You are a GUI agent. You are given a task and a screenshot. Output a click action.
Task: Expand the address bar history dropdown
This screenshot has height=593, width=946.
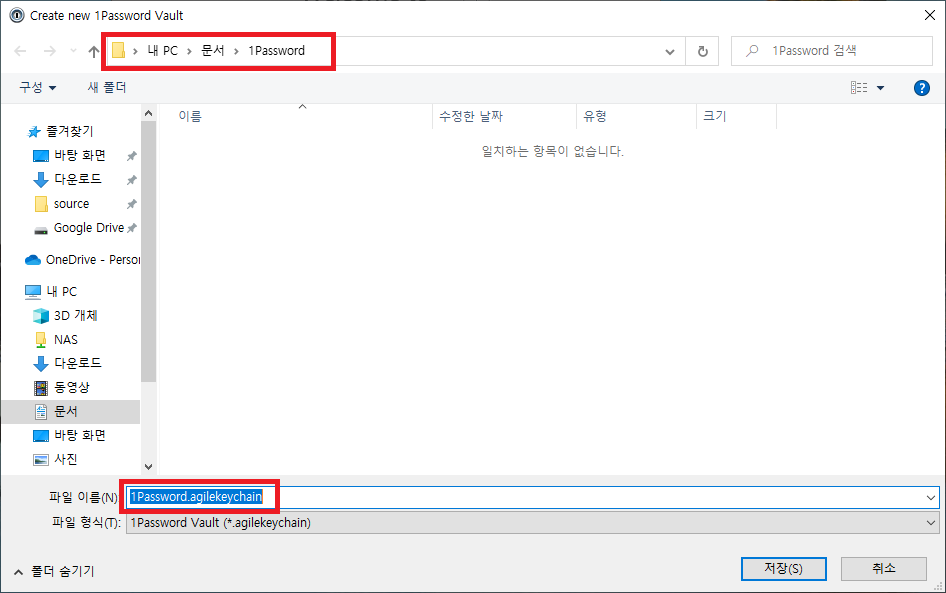670,51
